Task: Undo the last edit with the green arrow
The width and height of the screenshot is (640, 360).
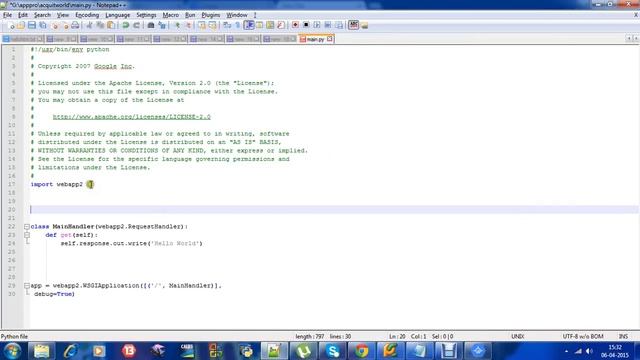Action: [126, 25]
